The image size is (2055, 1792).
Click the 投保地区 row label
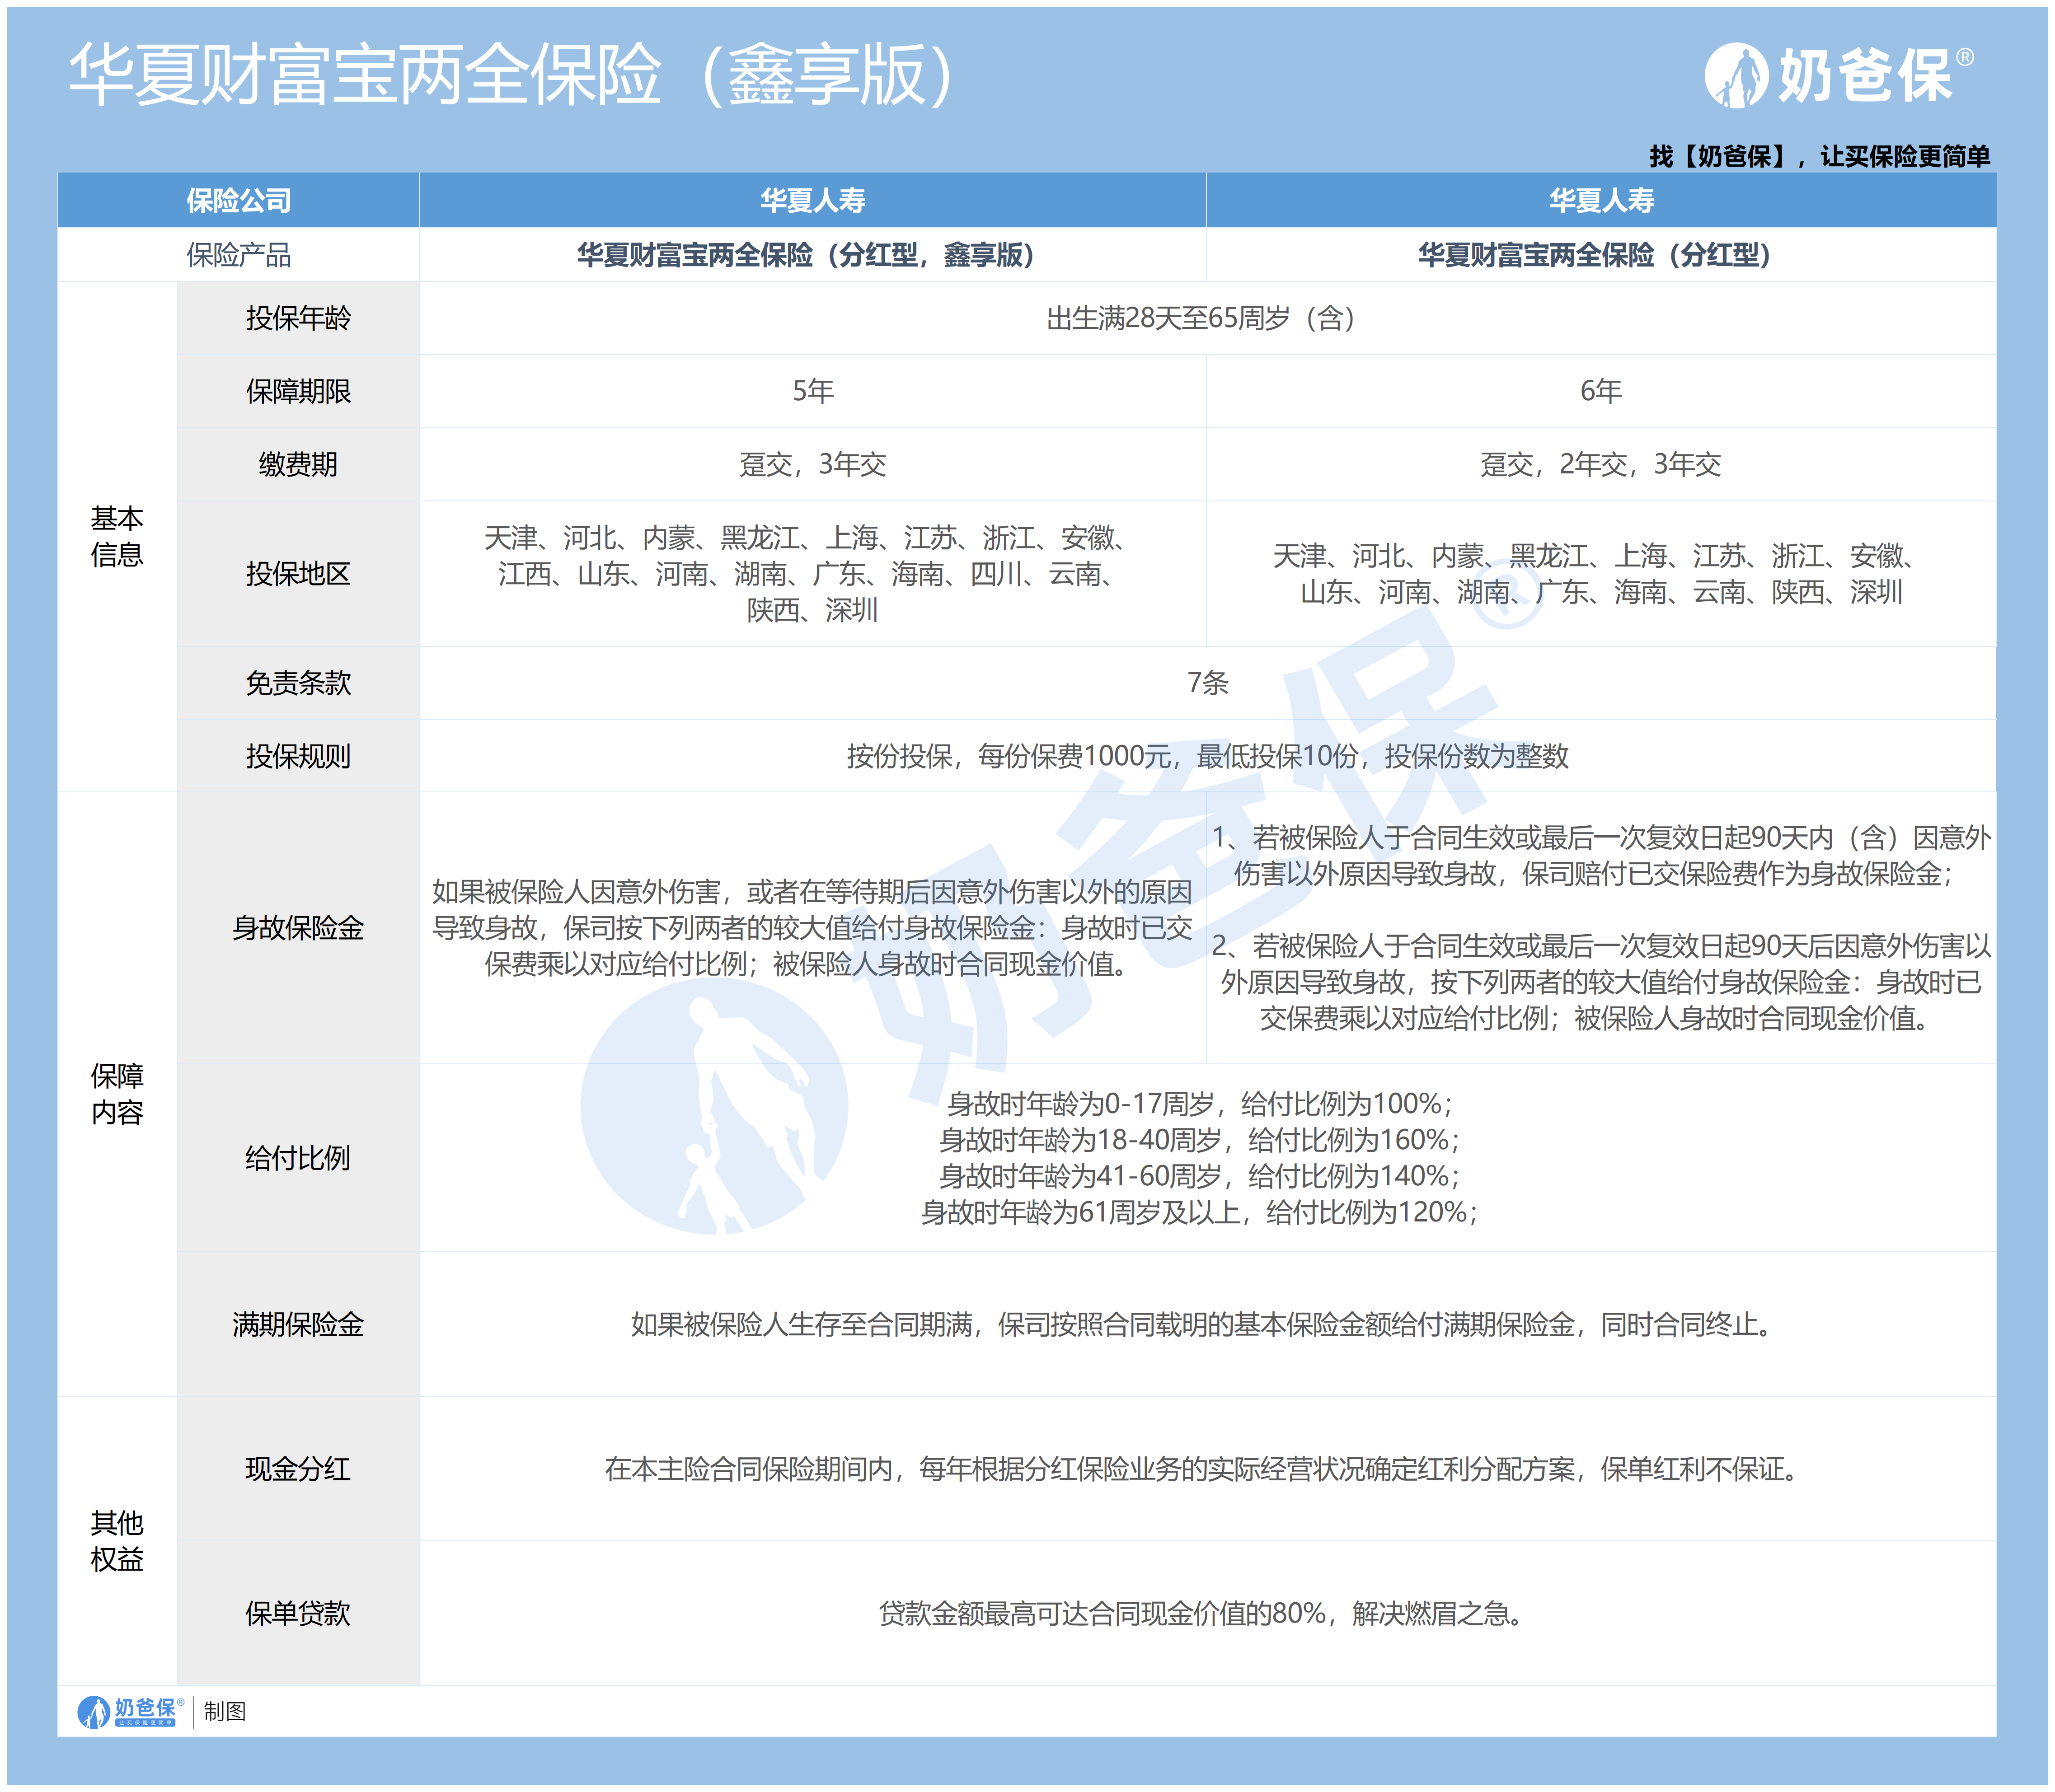(298, 574)
